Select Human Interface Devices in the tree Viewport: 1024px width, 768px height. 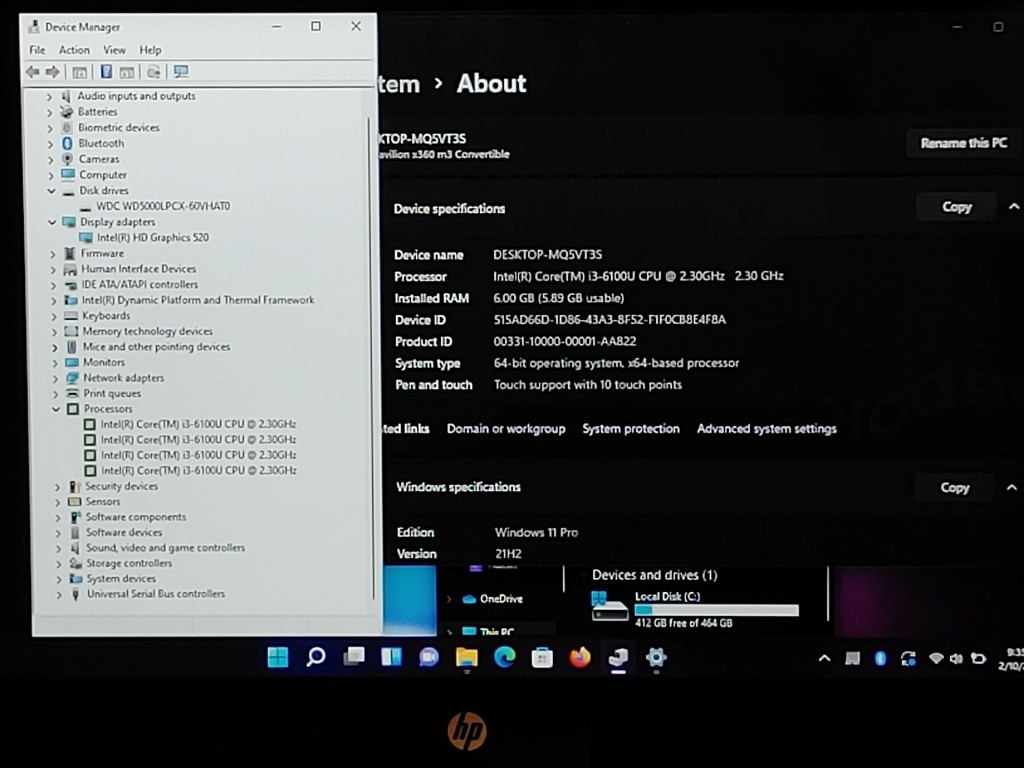(138, 269)
